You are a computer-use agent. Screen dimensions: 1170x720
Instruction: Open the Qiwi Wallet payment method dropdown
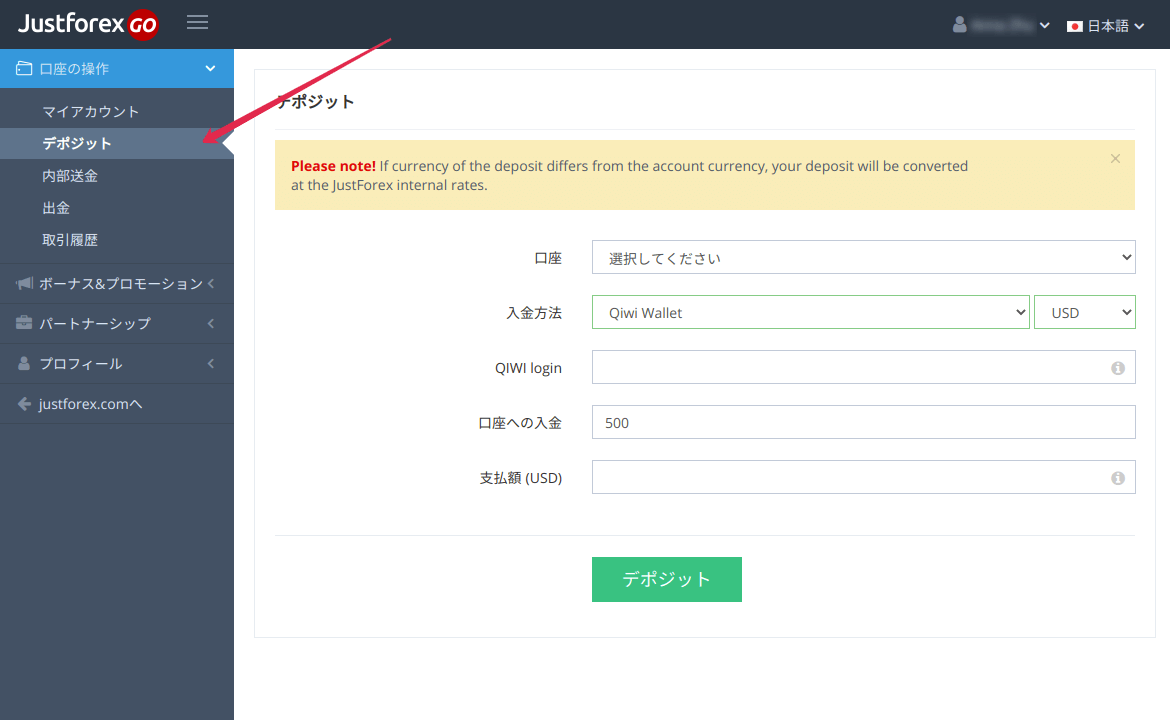point(810,313)
